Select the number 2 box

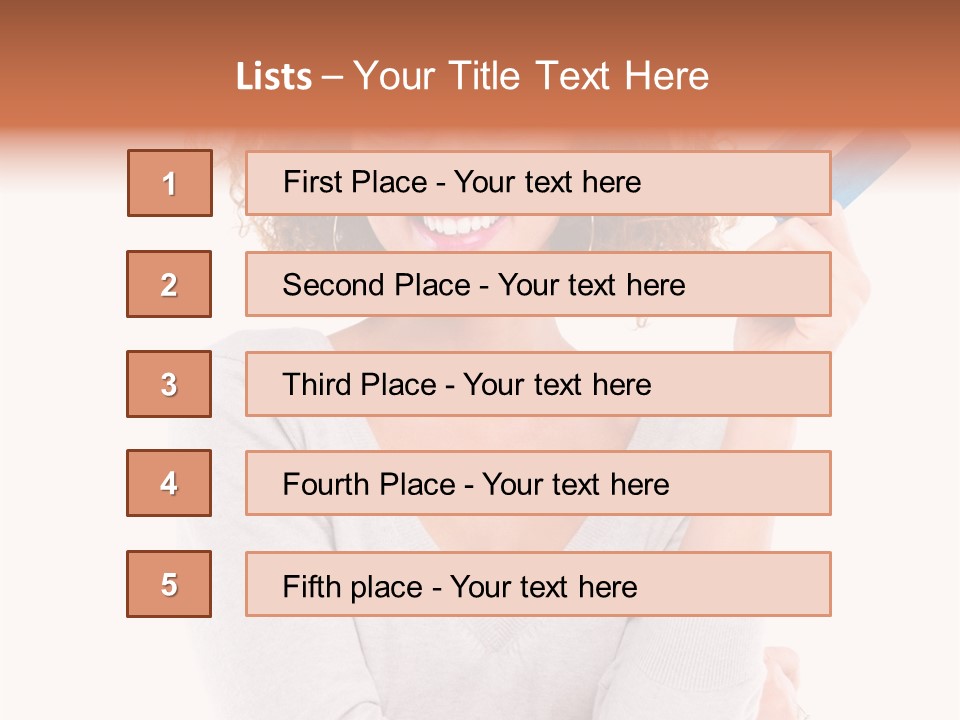pos(169,284)
